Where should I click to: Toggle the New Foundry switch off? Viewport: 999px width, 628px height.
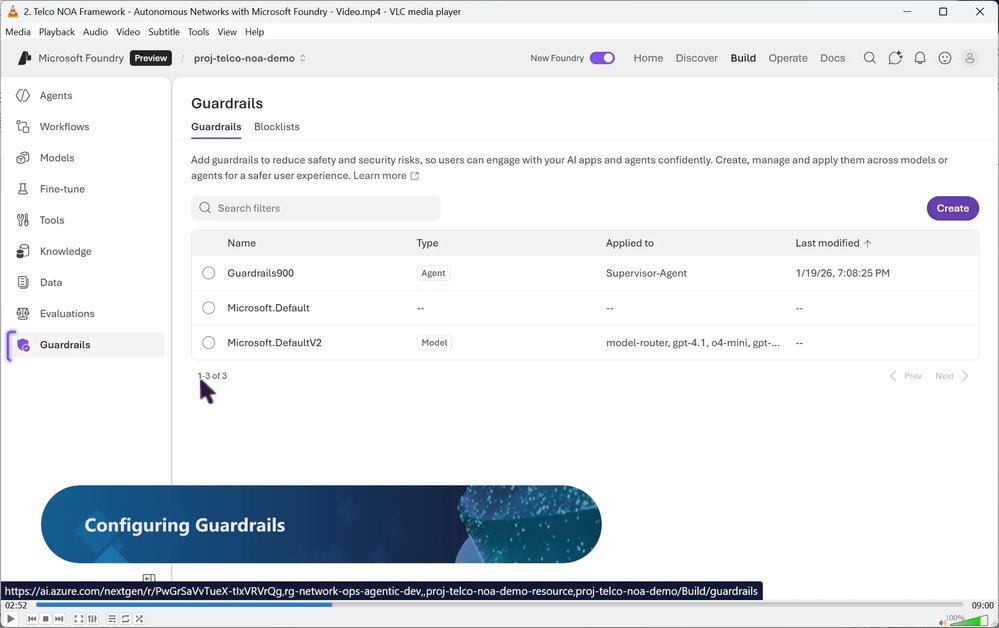601,58
